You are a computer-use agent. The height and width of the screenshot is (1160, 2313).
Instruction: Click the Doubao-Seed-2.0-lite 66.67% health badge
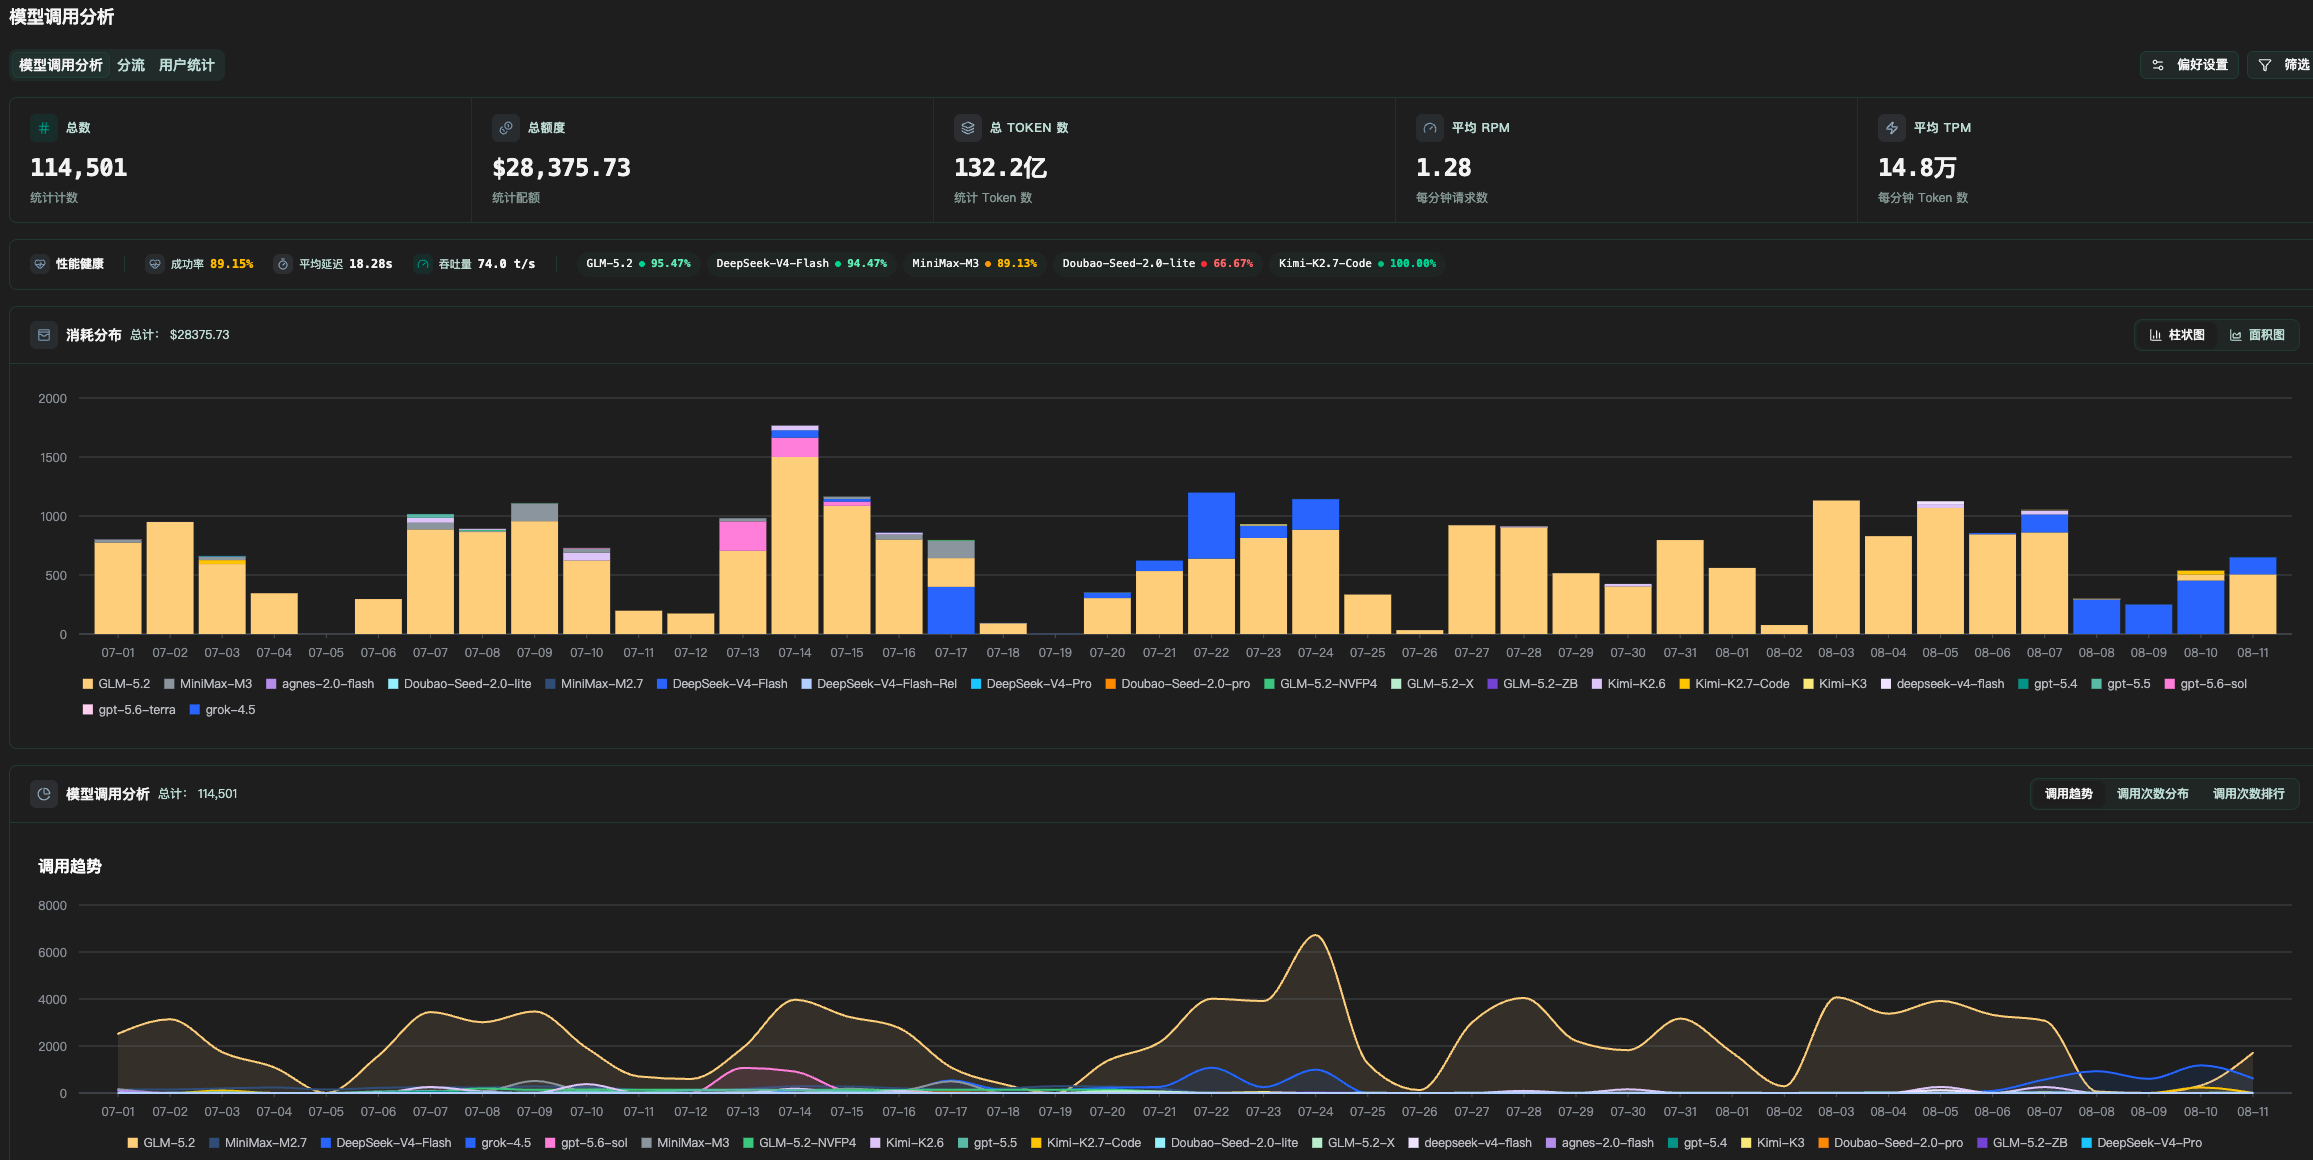coord(1157,264)
